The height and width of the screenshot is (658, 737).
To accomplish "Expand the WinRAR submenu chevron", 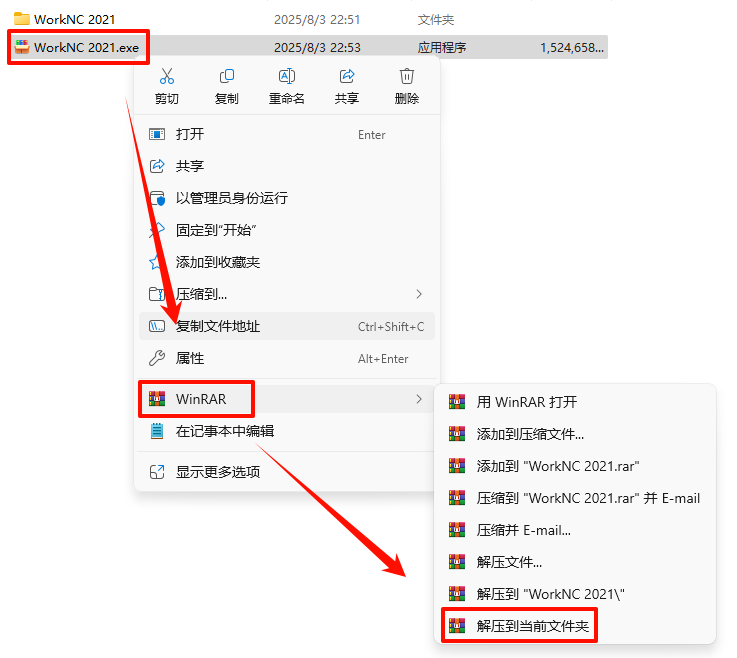I will [419, 399].
